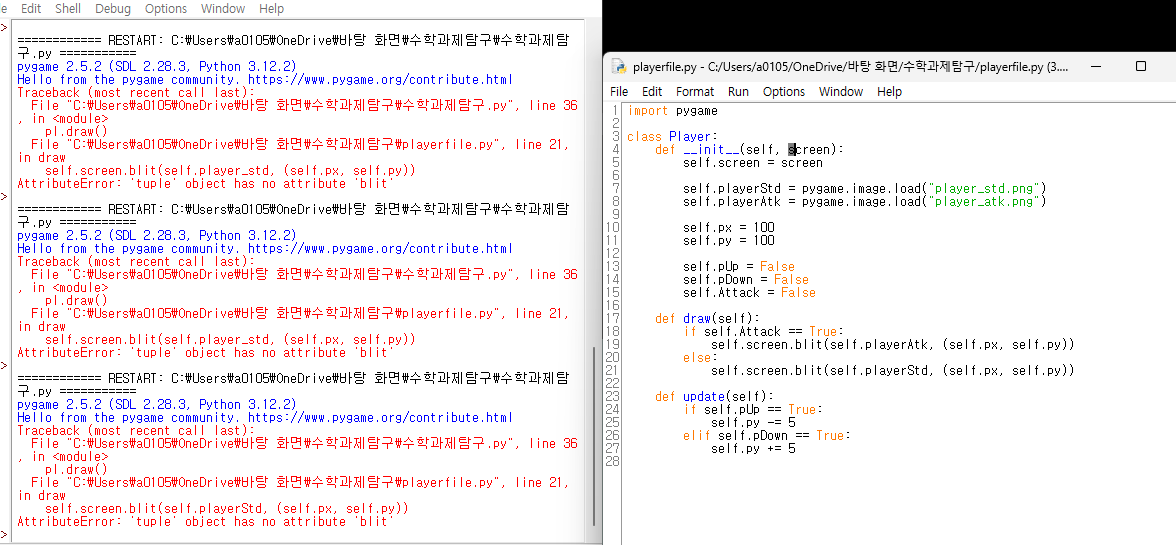
Task: Click the 'self.py = 100' line
Action: point(728,241)
